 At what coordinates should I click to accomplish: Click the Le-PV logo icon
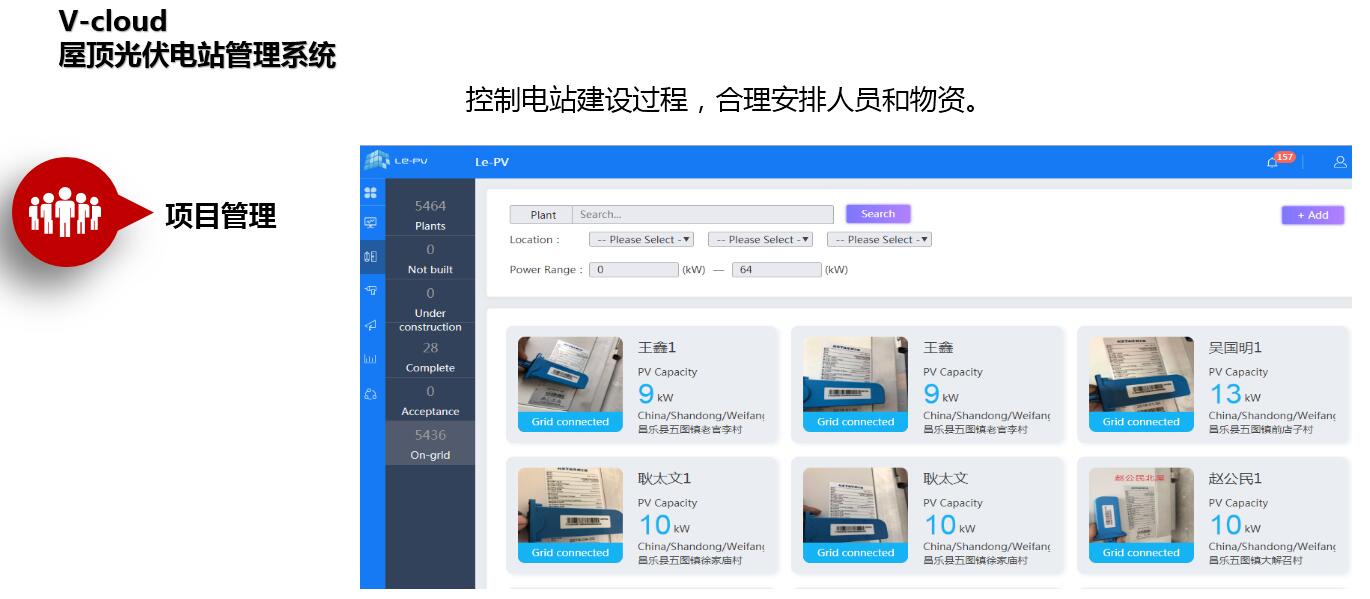pyautogui.click(x=377, y=161)
